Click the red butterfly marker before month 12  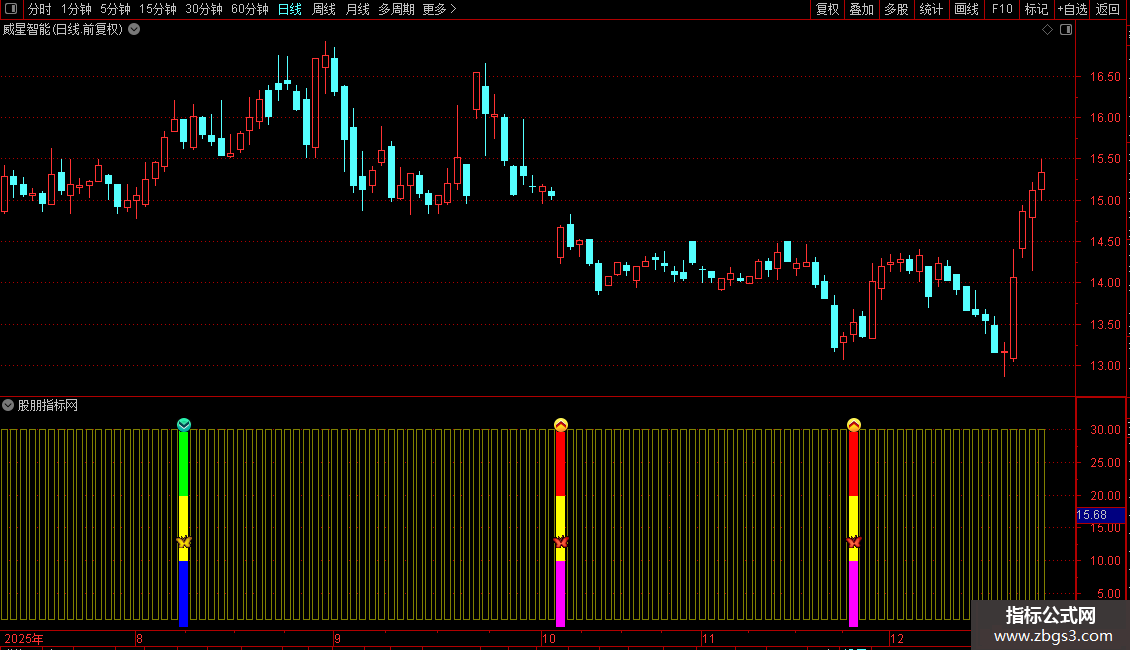(854, 542)
